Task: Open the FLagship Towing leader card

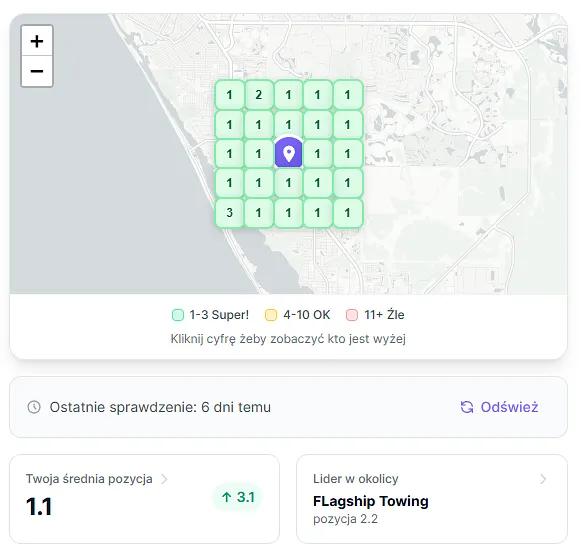Action: pos(432,499)
